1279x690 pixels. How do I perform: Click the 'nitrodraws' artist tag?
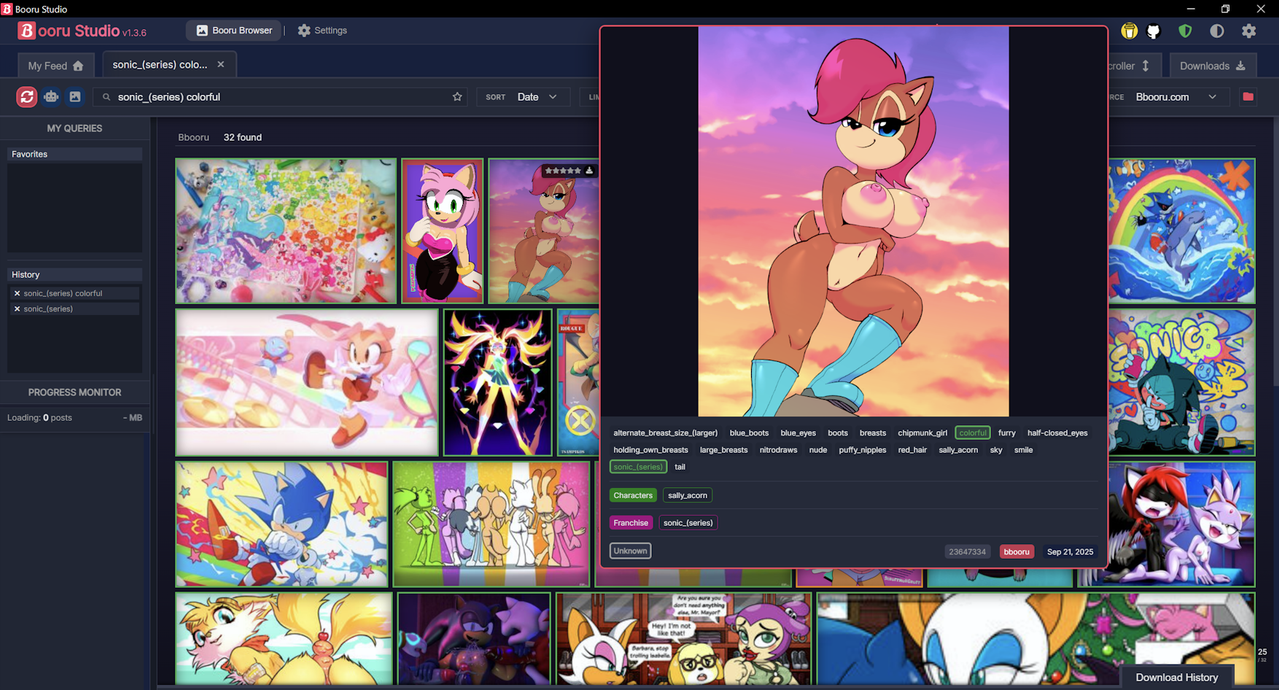point(778,450)
